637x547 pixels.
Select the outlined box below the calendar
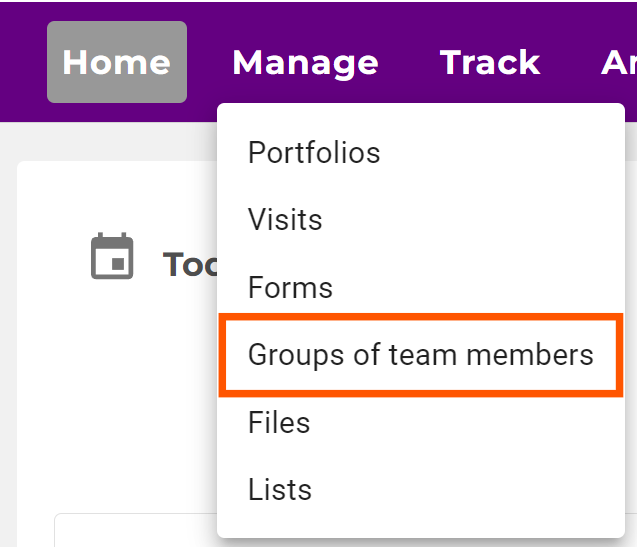point(130,528)
